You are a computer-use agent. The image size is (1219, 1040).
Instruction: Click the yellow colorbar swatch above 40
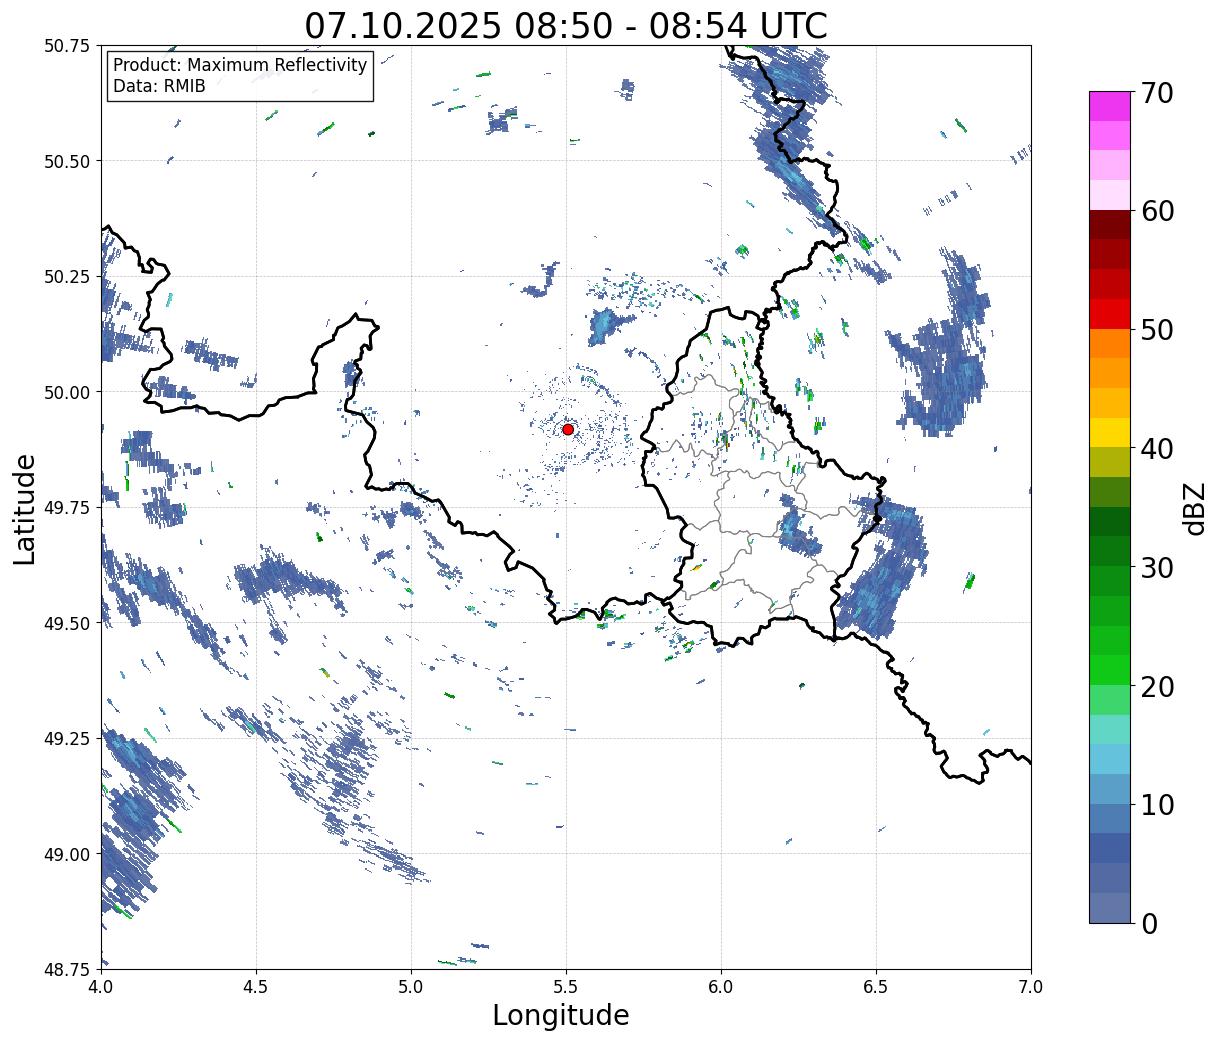1110,433
